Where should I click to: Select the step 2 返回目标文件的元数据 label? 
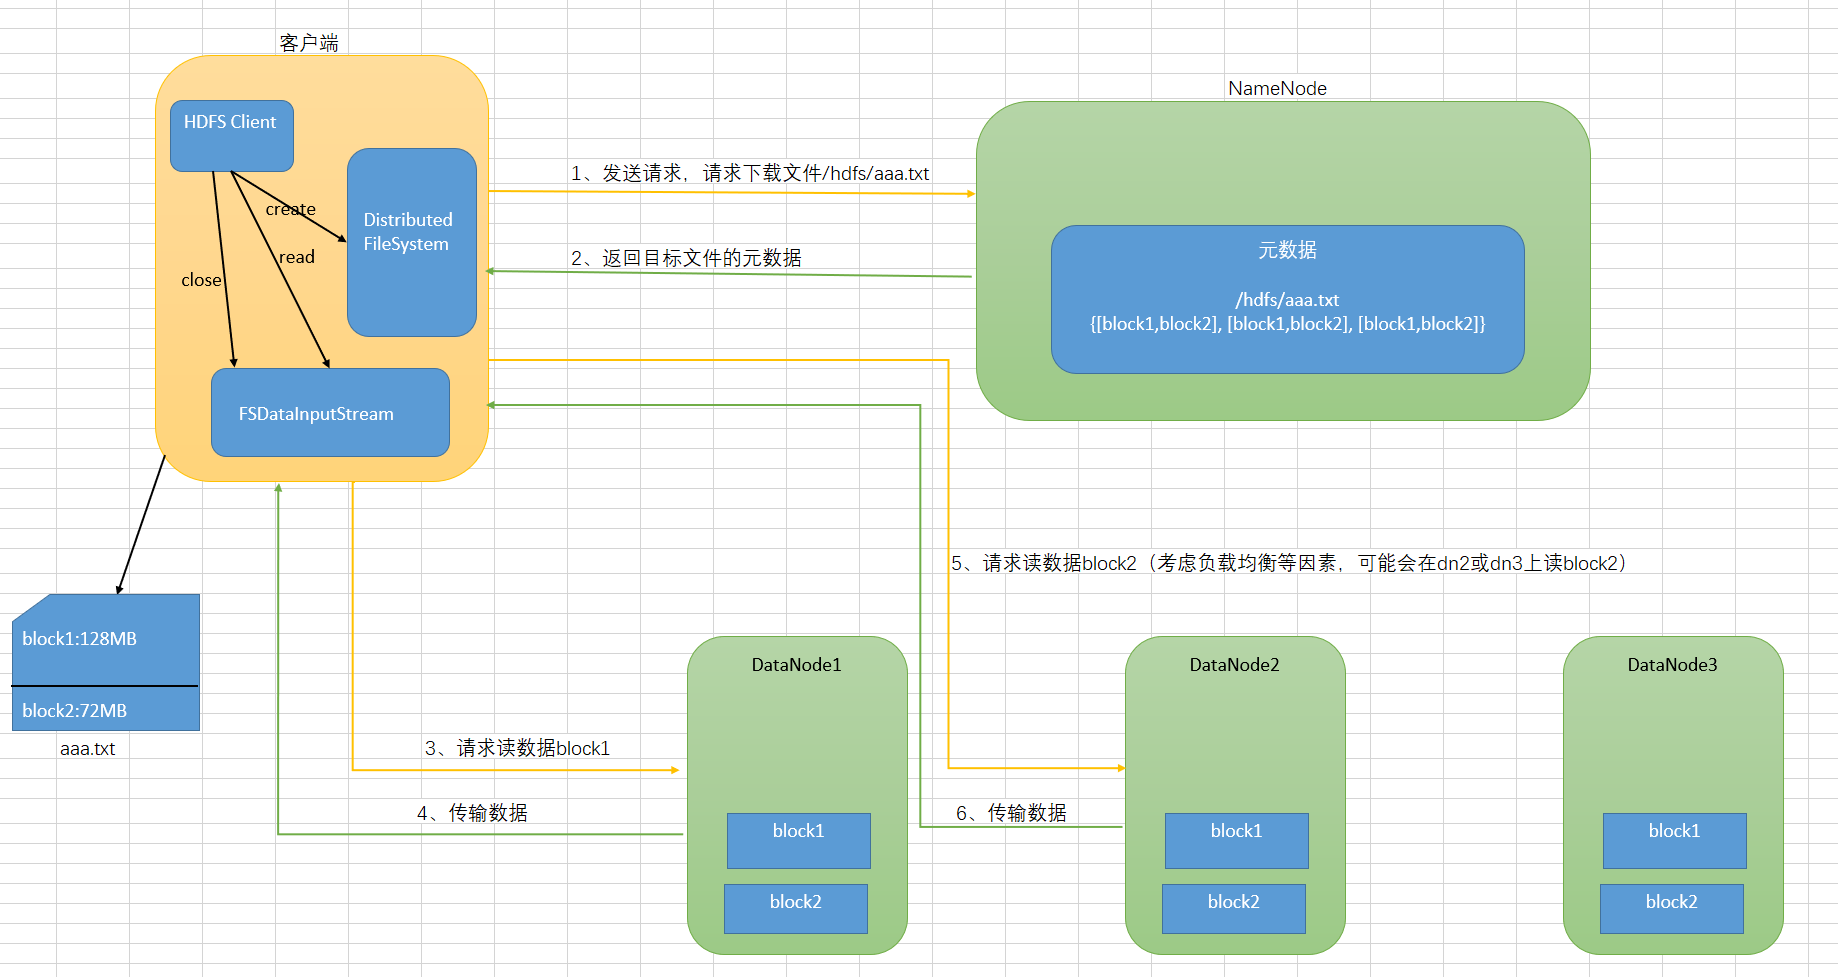click(686, 258)
